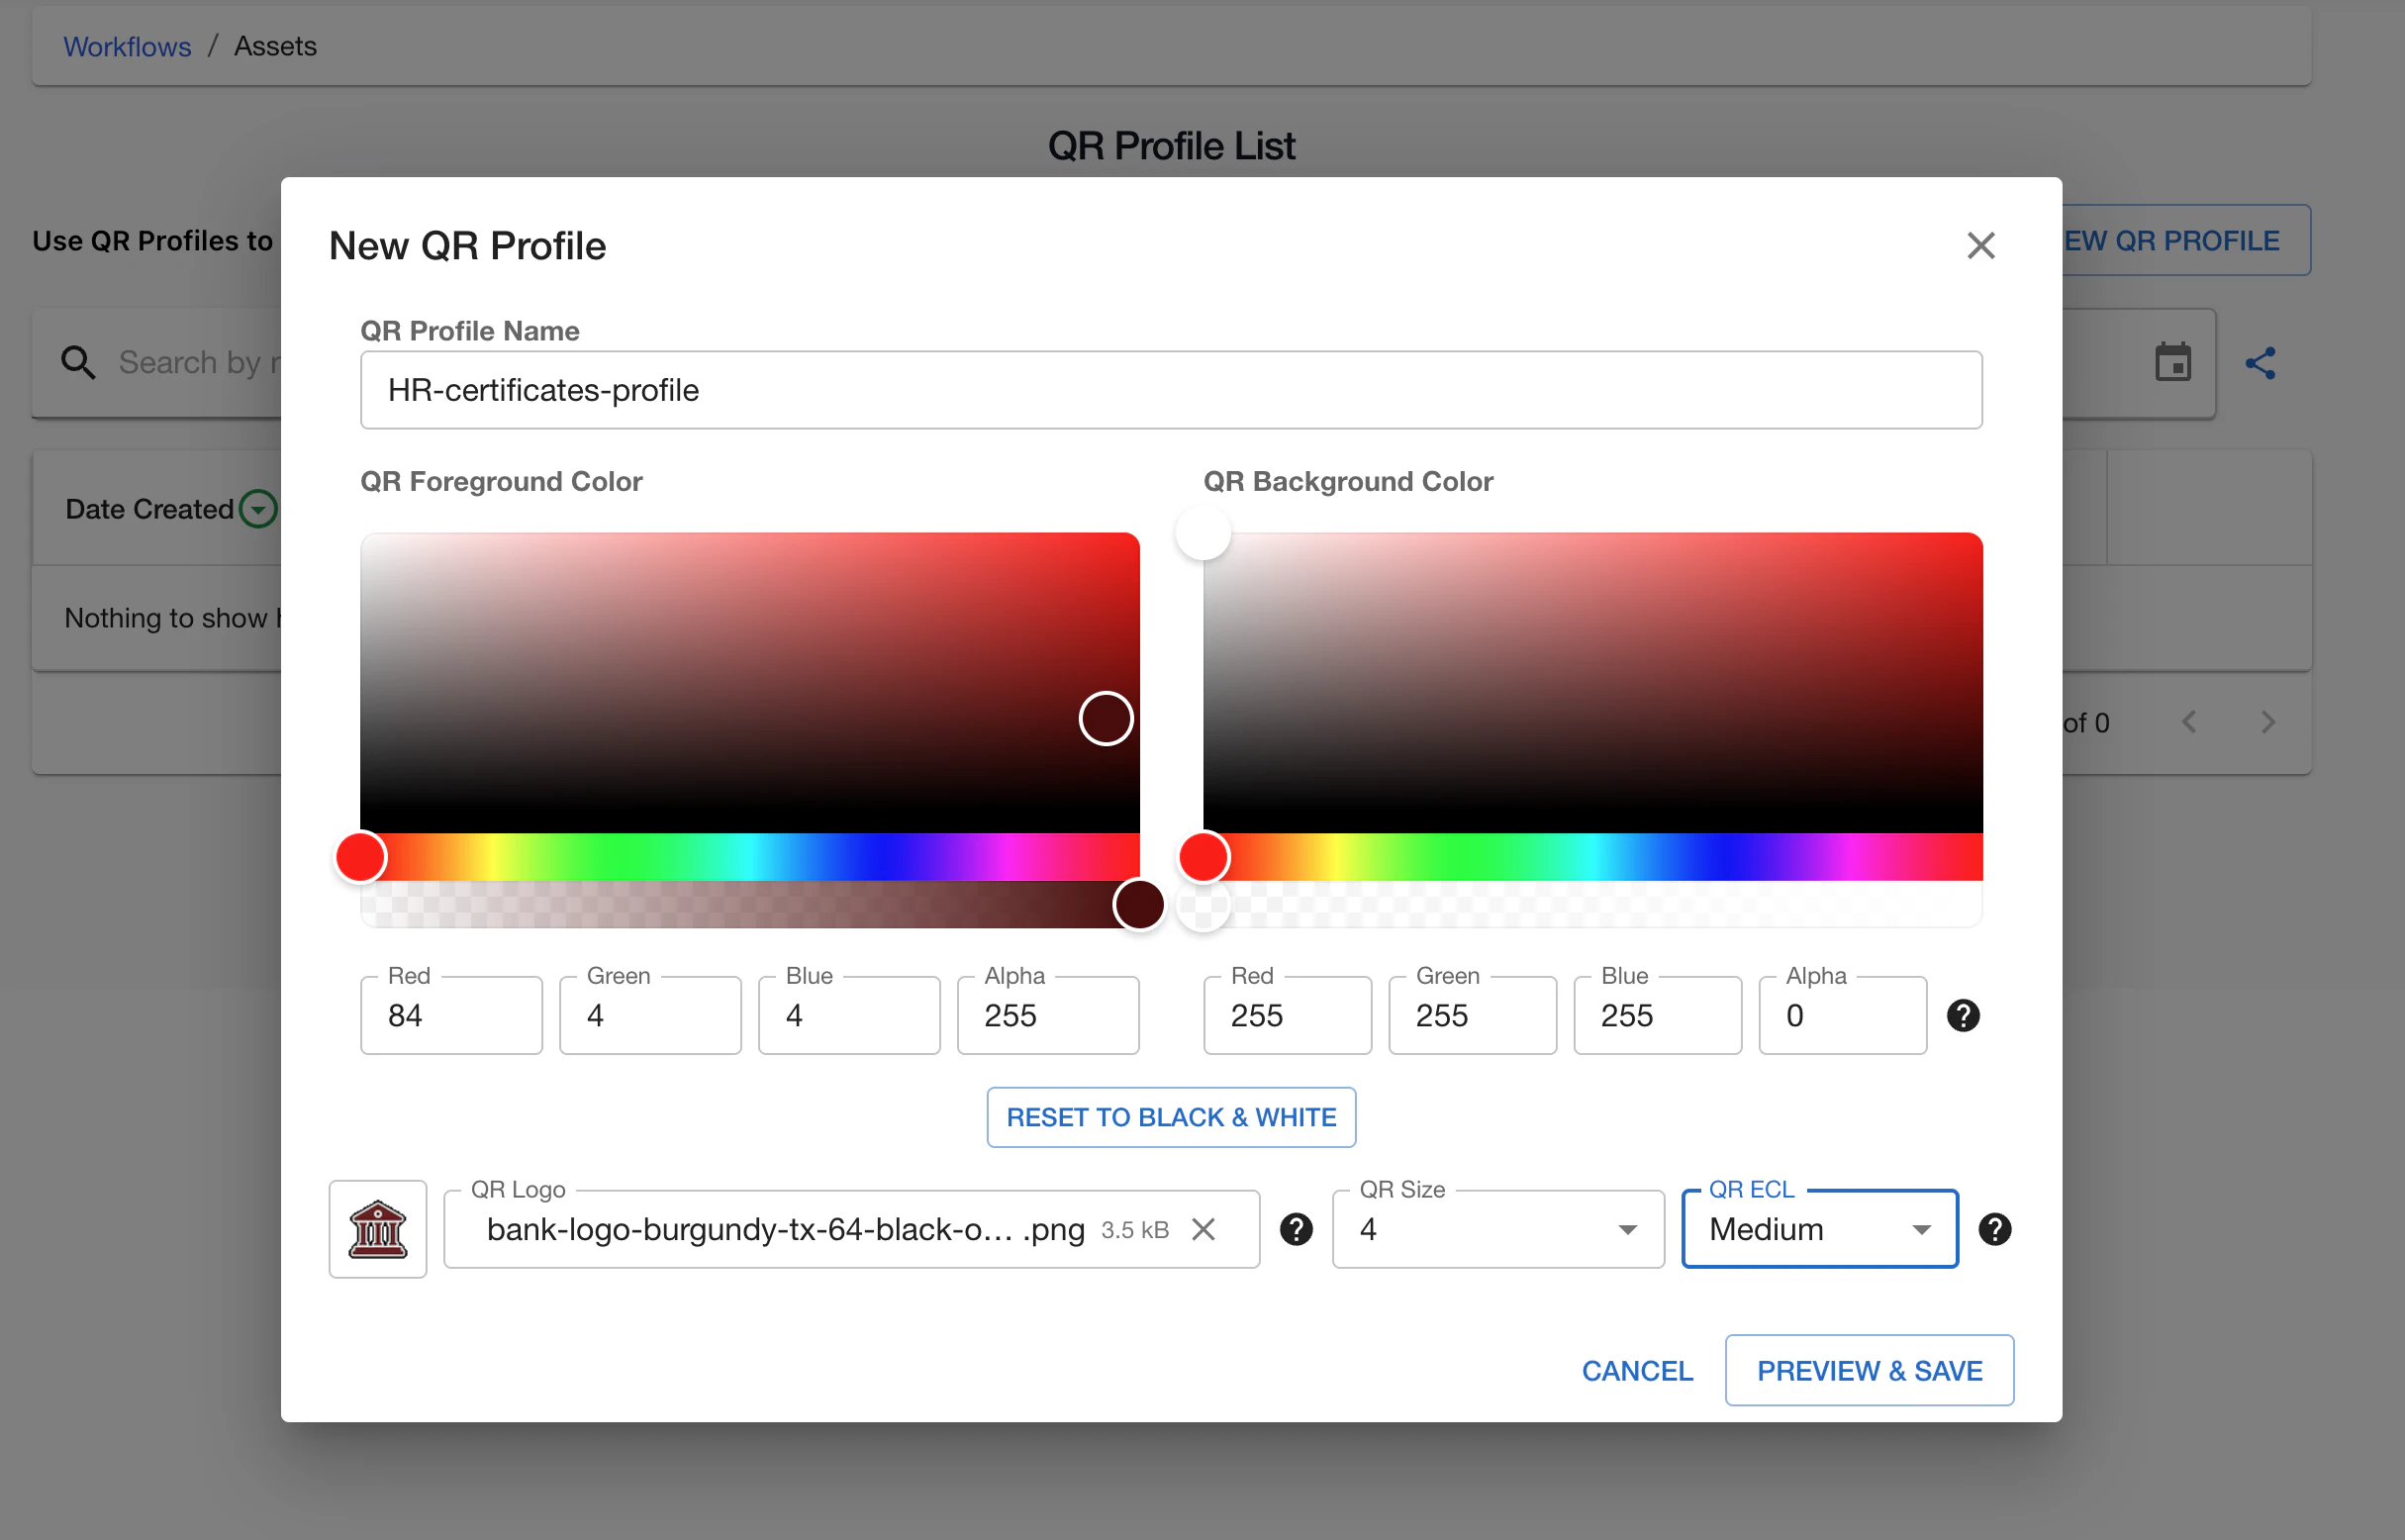Click the help icon beside QR ECL
This screenshot has height=1540, width=2405.
pos(1995,1229)
